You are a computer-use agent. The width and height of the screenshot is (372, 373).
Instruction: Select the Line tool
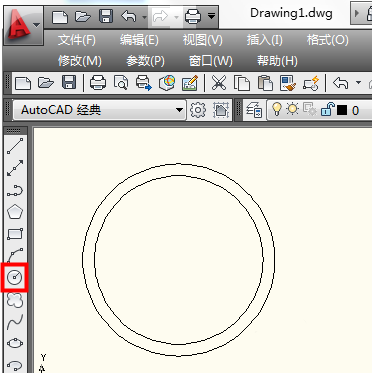click(x=15, y=146)
